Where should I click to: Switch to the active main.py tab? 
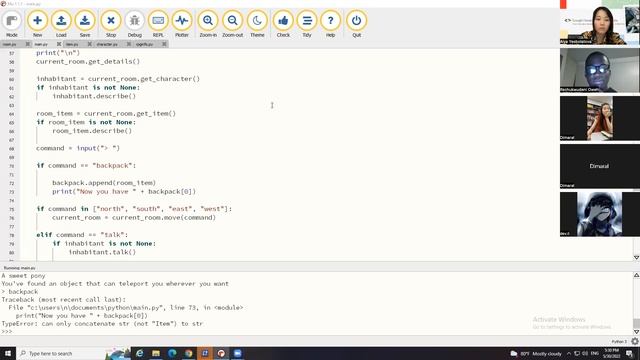coord(41,44)
